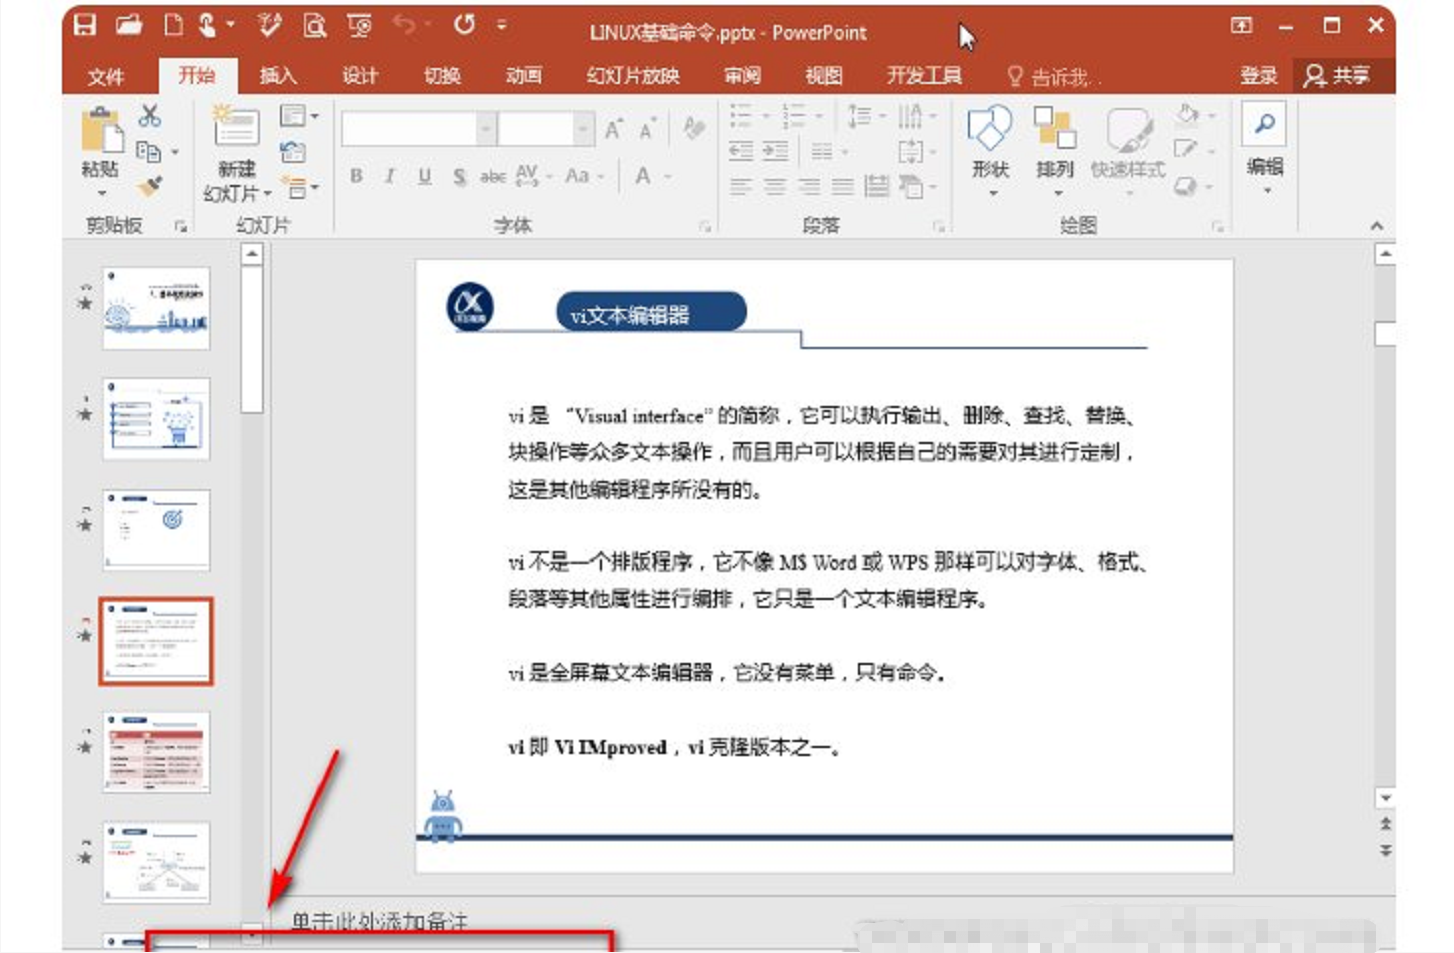Click the 快速样式 quick styles icon

click(1128, 131)
